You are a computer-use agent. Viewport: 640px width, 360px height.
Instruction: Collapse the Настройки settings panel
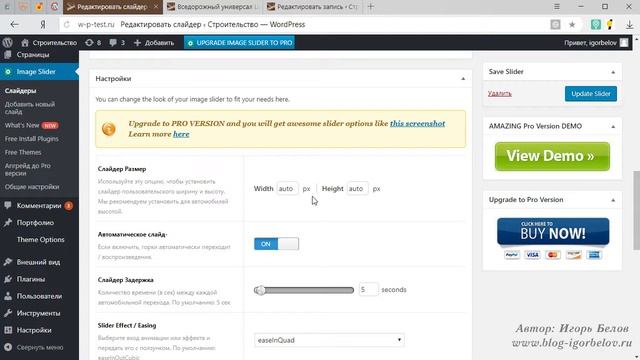463,79
